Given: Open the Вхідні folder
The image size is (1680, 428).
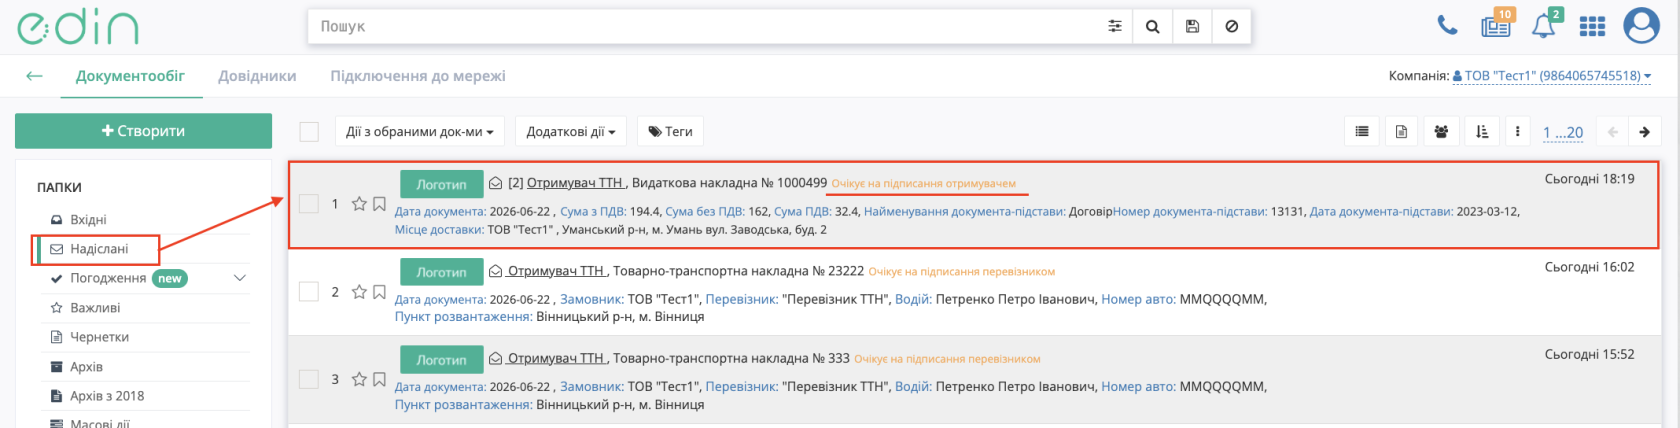Looking at the screenshot, I should pos(88,220).
